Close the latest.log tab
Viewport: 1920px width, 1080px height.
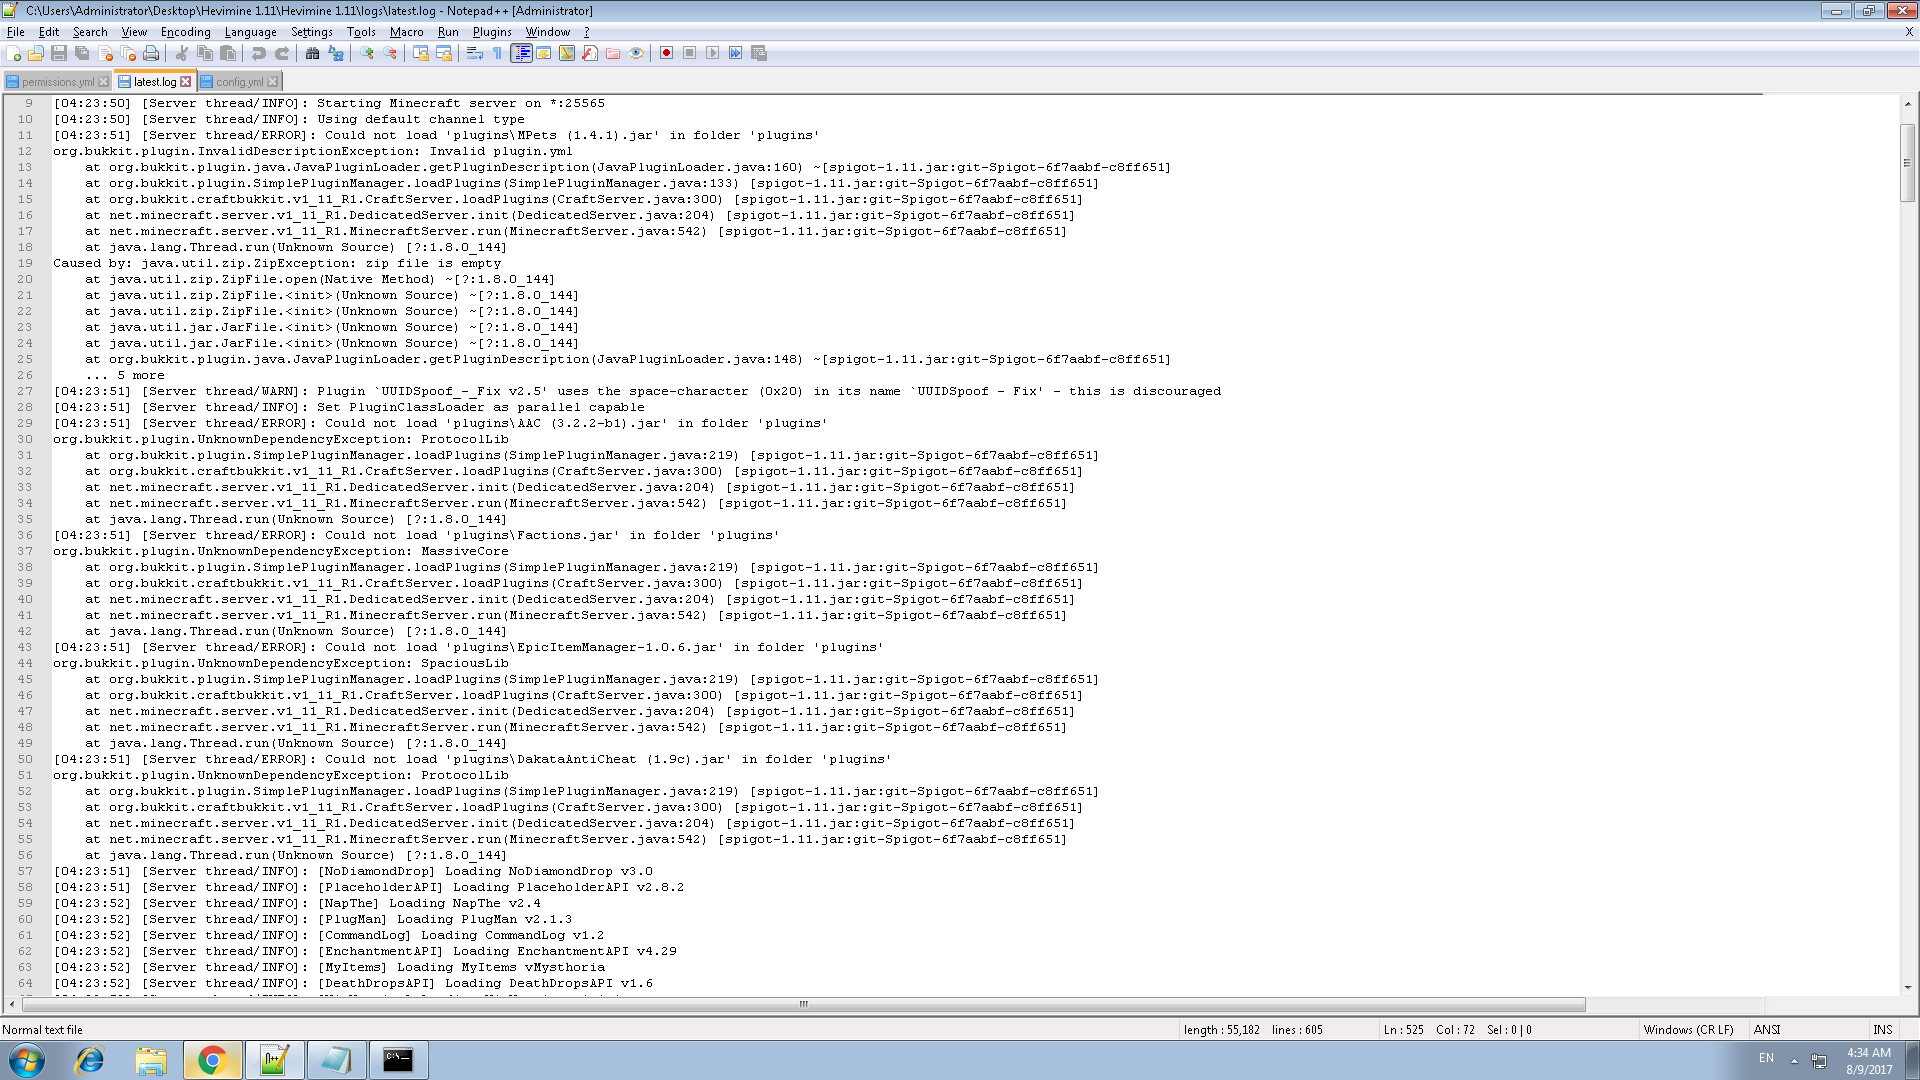186,82
